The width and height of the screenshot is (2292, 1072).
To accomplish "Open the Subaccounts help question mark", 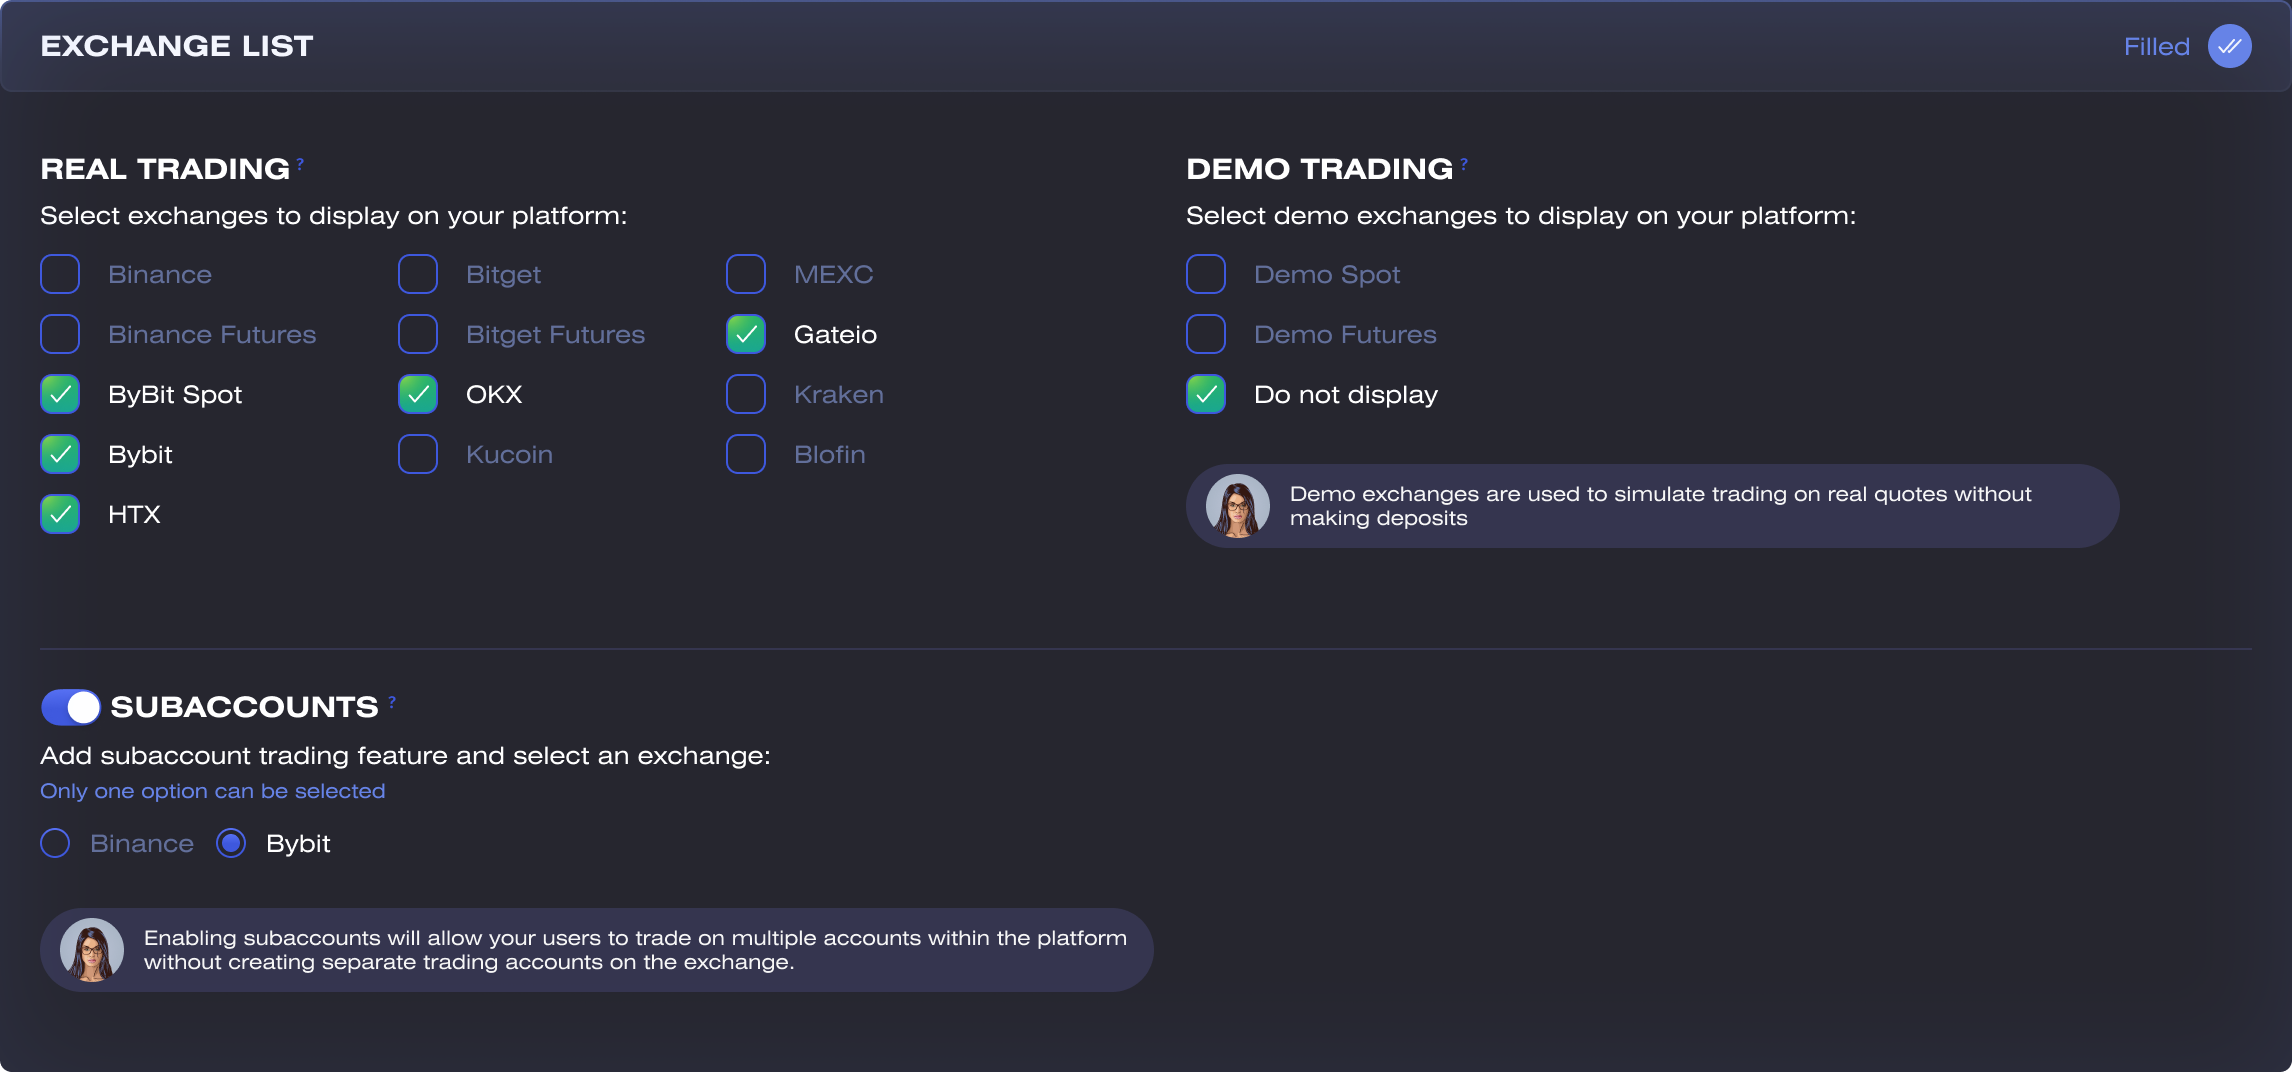I will click(392, 702).
